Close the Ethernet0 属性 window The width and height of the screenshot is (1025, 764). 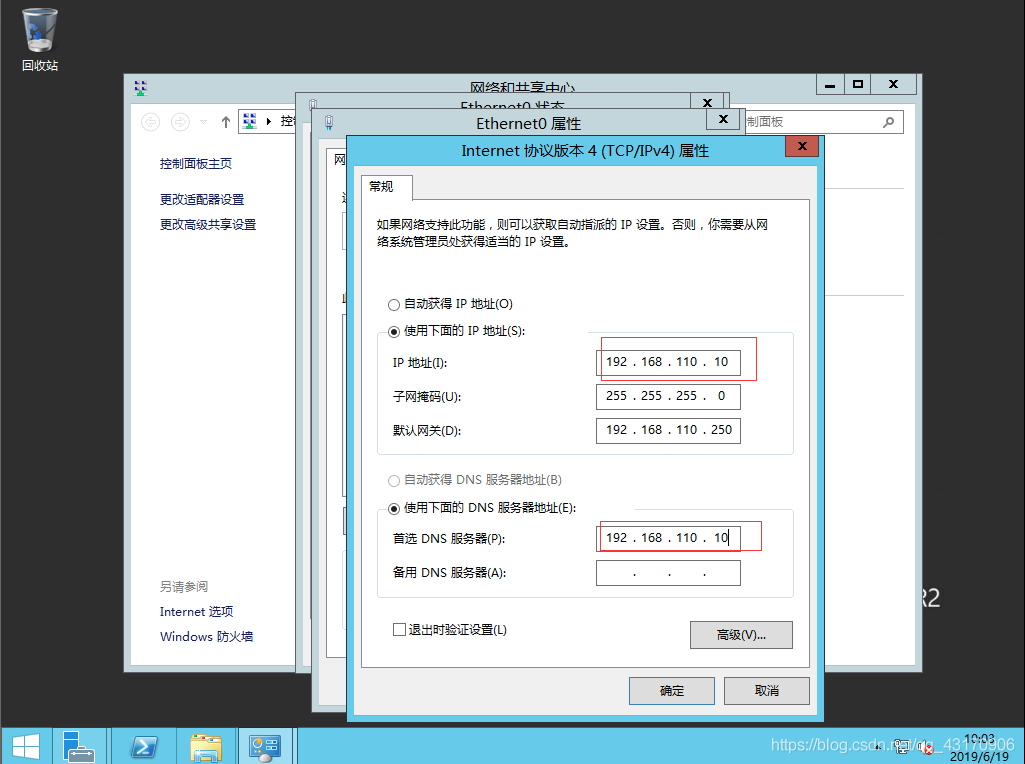[723, 119]
